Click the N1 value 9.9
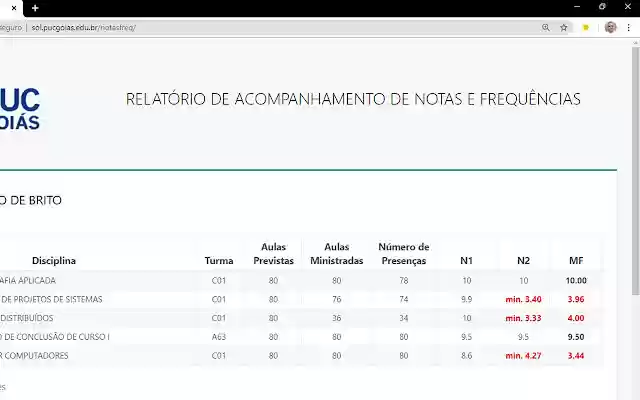The image size is (640, 400). tap(467, 299)
